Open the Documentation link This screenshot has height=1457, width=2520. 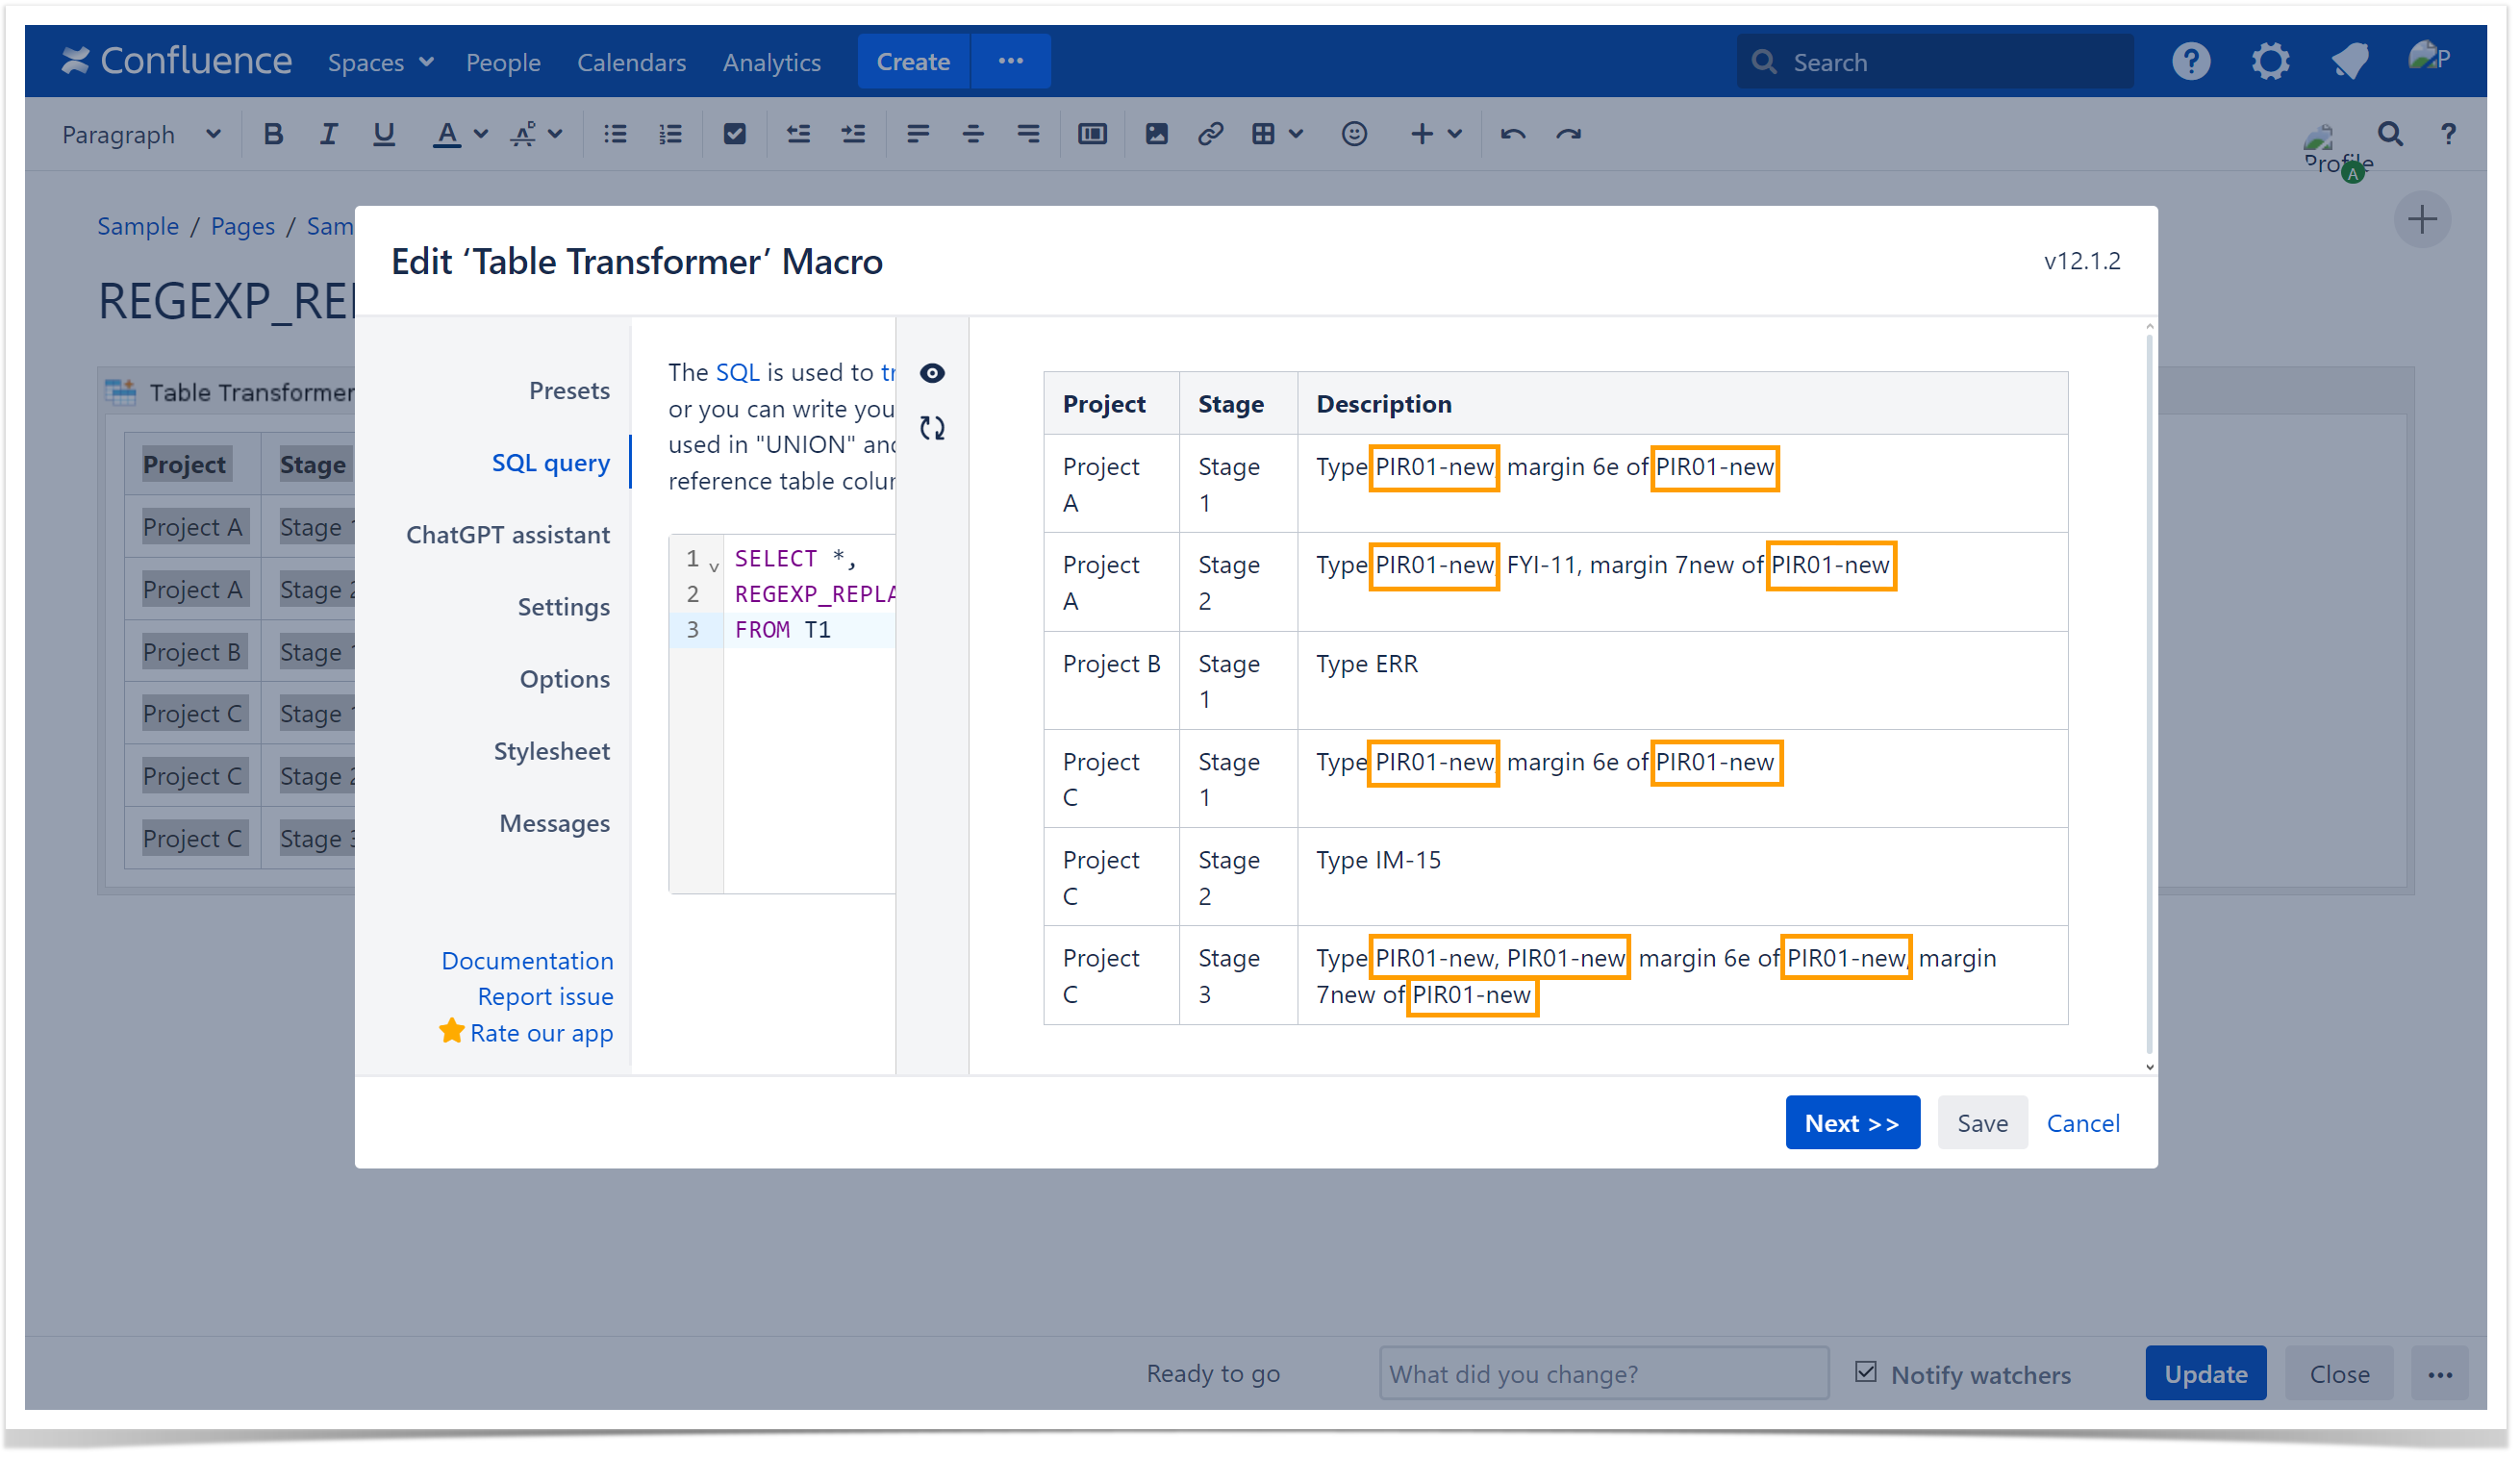tap(527, 960)
